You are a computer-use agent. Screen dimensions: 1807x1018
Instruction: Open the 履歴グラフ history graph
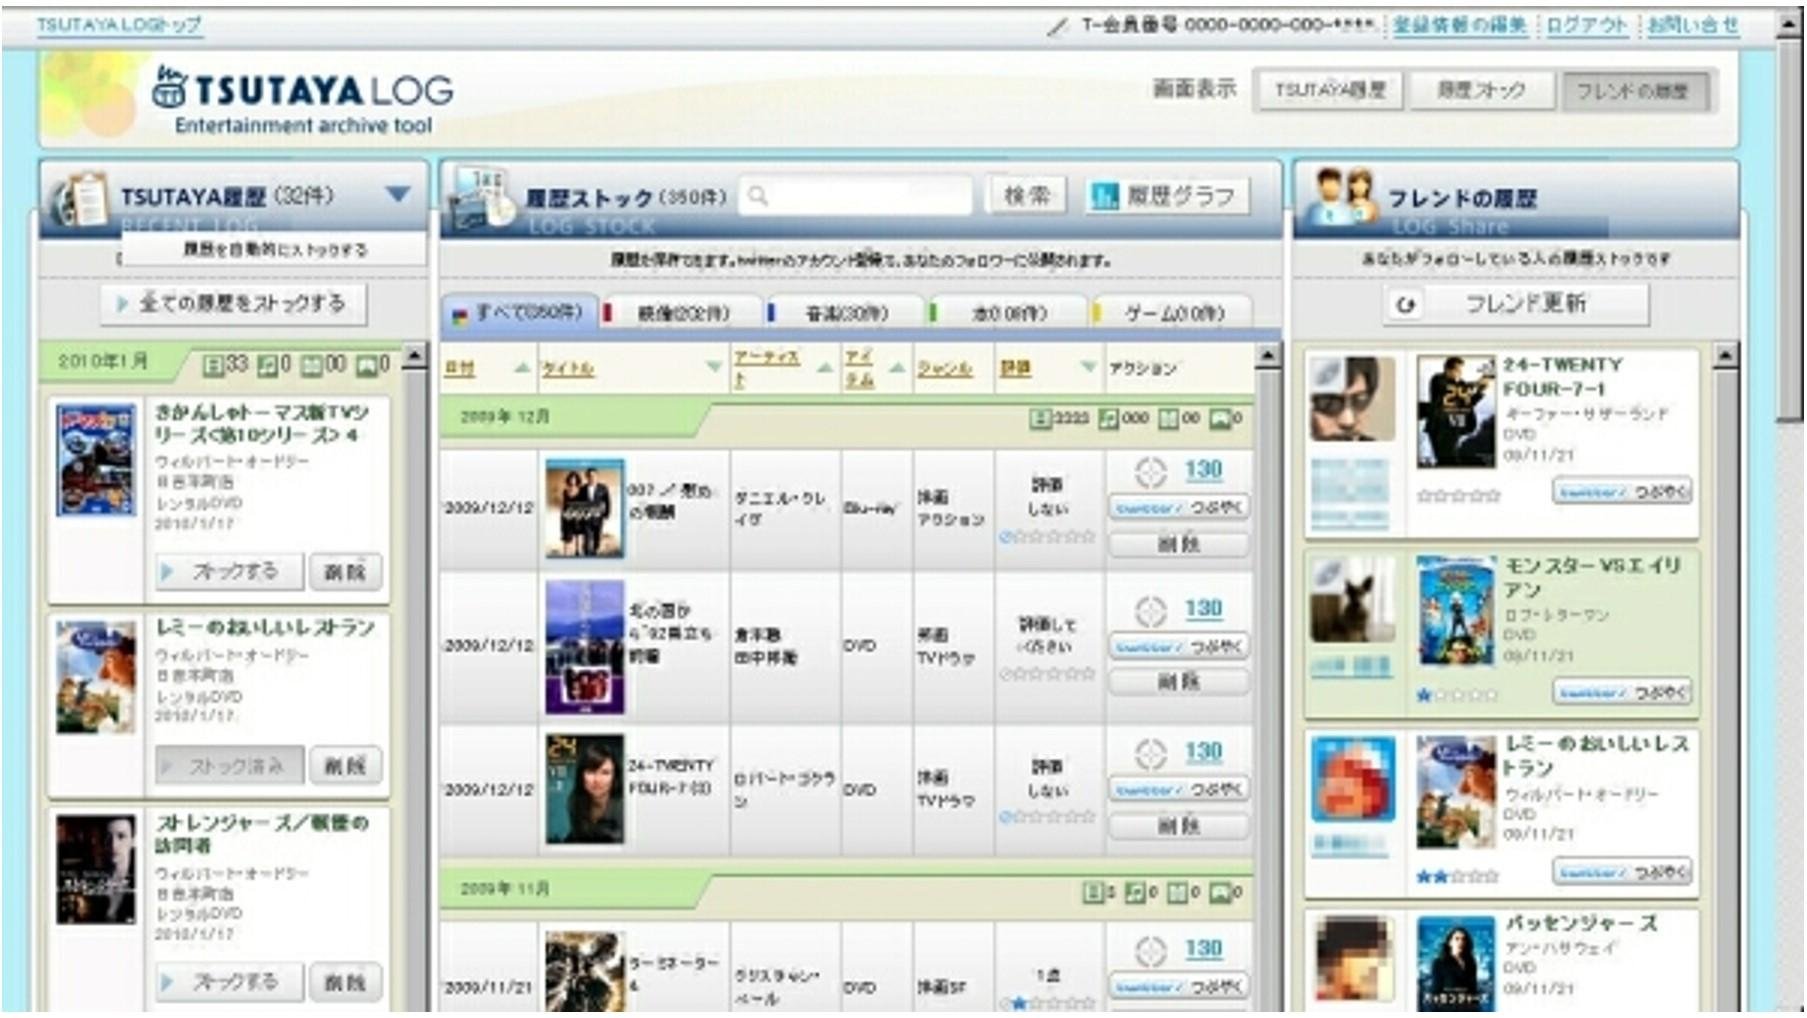tap(1167, 196)
